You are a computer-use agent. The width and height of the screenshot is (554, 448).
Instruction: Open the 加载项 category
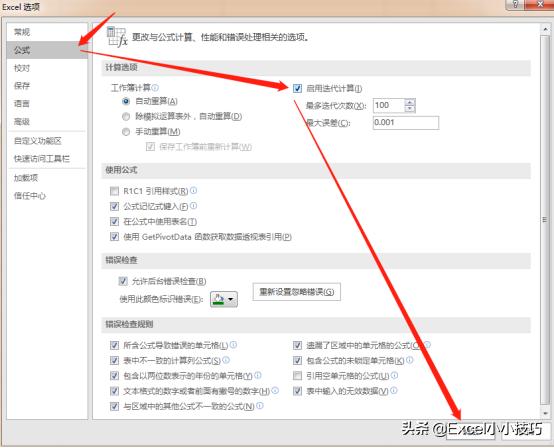tap(47, 178)
